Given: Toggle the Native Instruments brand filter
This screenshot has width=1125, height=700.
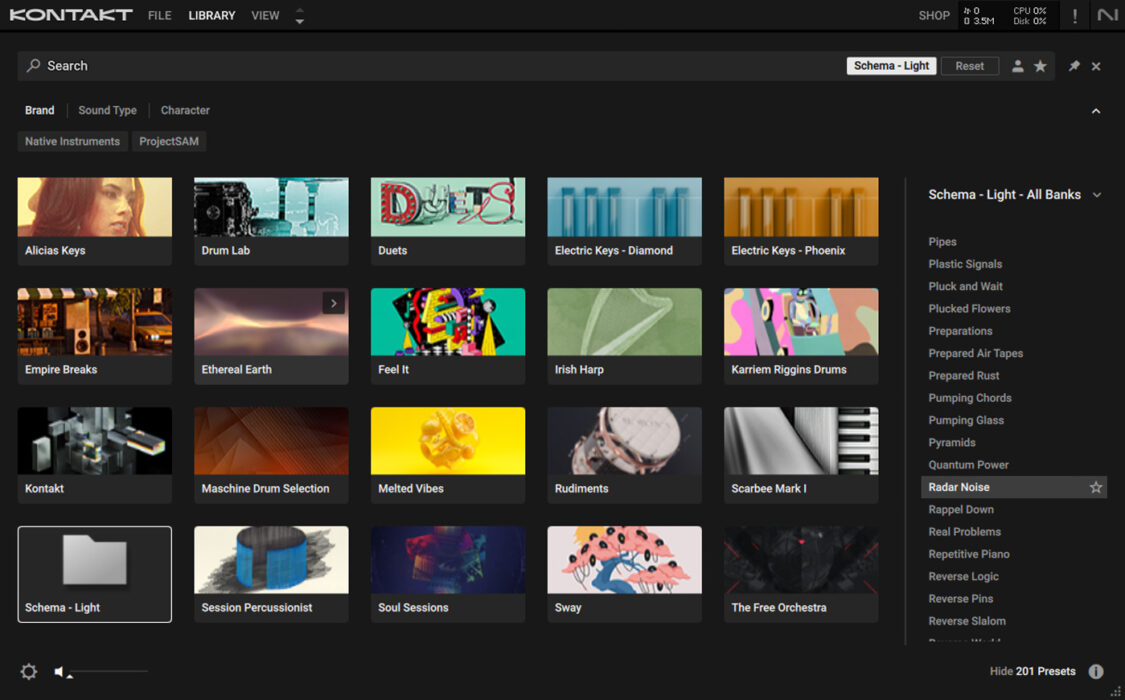Looking at the screenshot, I should pos(71,141).
